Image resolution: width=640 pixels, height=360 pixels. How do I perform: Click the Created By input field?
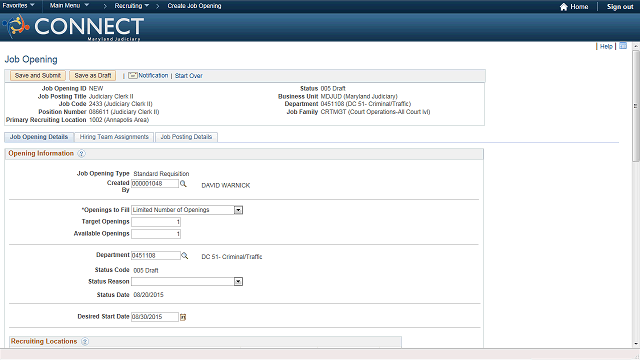click(x=155, y=184)
